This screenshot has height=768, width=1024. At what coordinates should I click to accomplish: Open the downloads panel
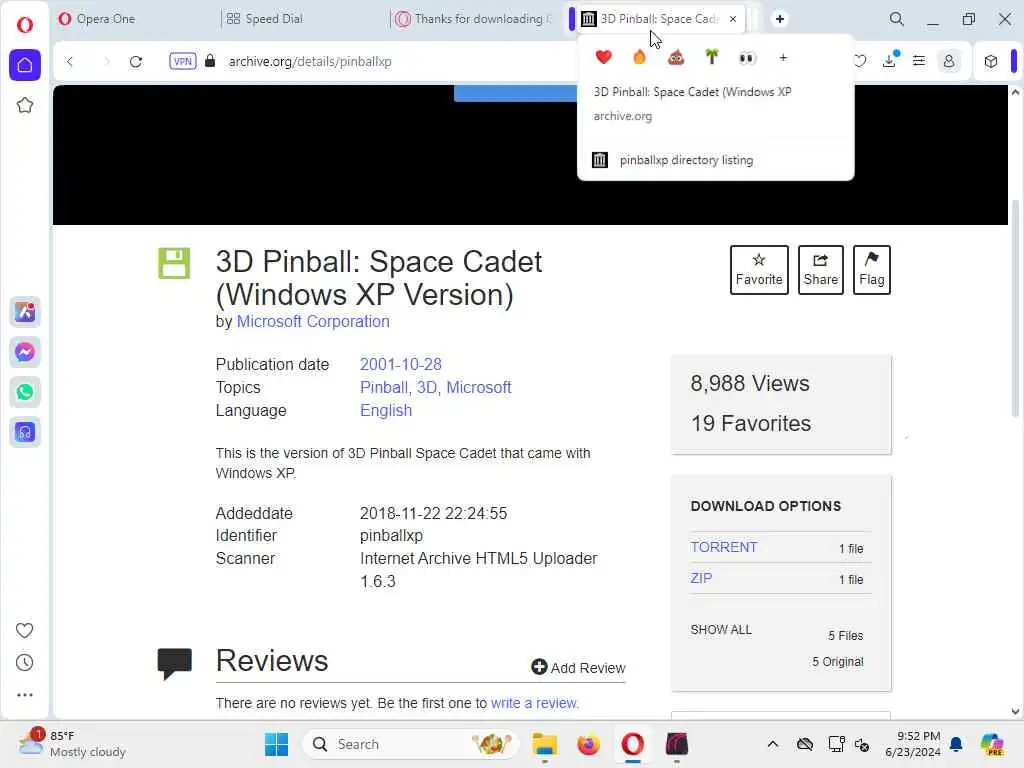click(x=889, y=60)
